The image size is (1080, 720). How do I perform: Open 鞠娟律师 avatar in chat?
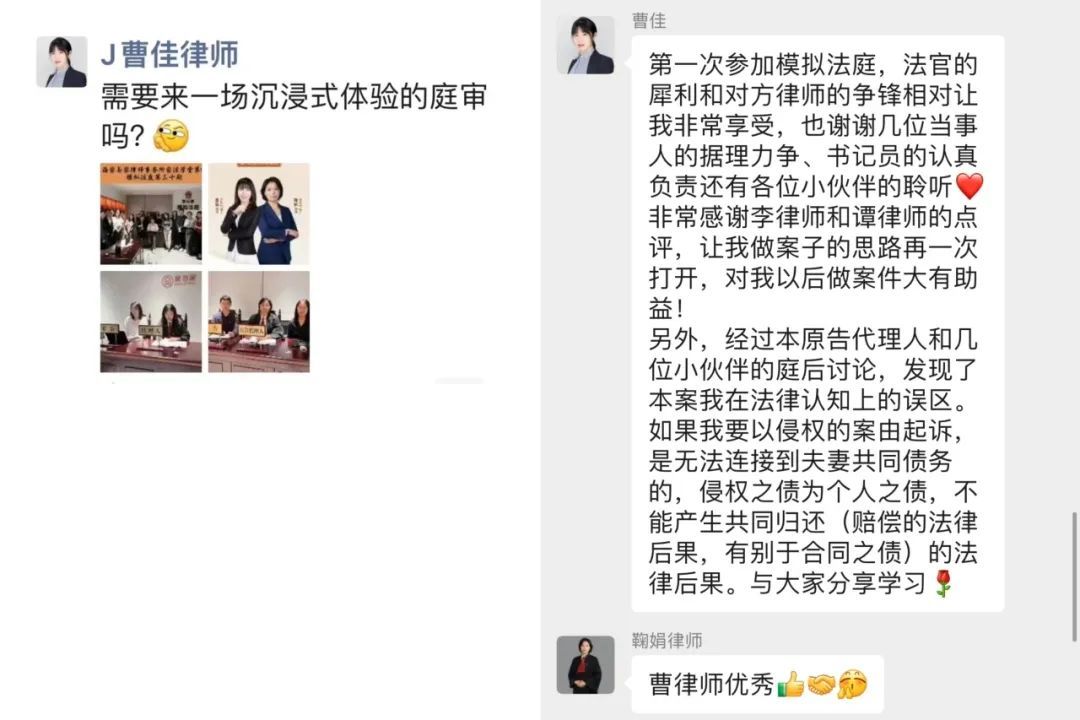pyautogui.click(x=585, y=665)
